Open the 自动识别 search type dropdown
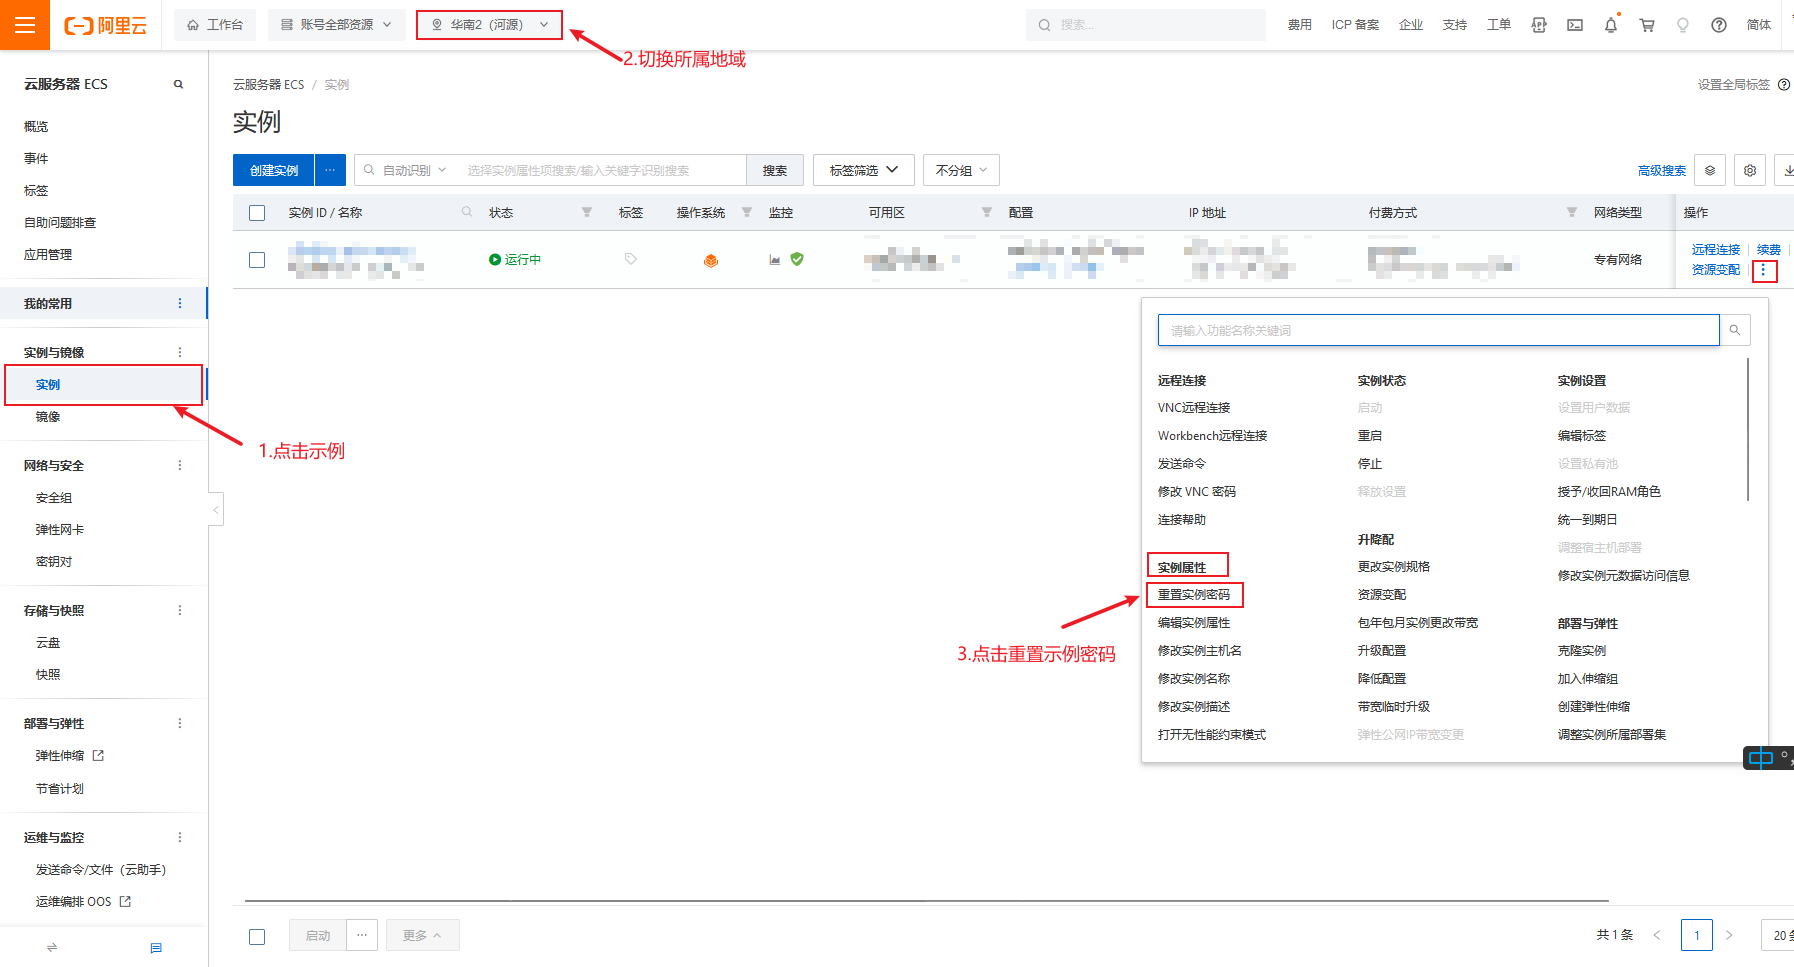The image size is (1794, 967). click(x=405, y=170)
